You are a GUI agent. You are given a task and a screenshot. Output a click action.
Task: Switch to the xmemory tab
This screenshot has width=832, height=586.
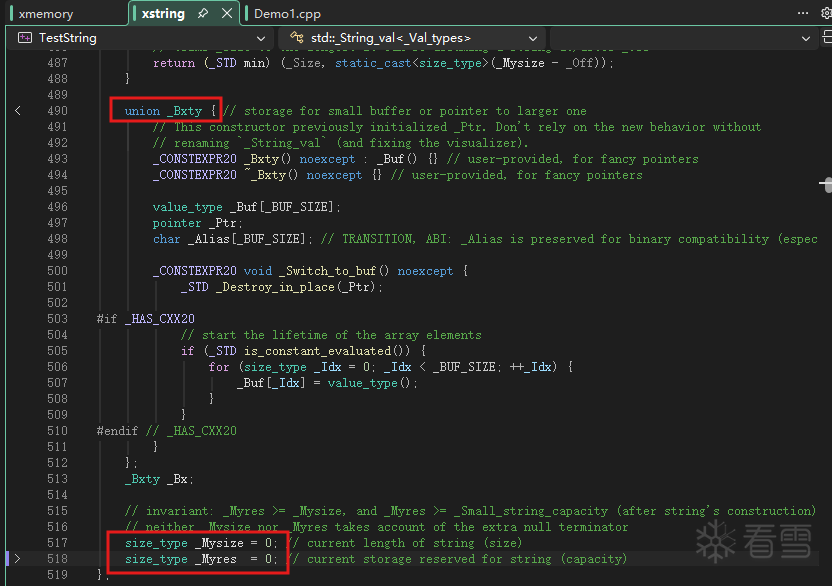(x=46, y=14)
